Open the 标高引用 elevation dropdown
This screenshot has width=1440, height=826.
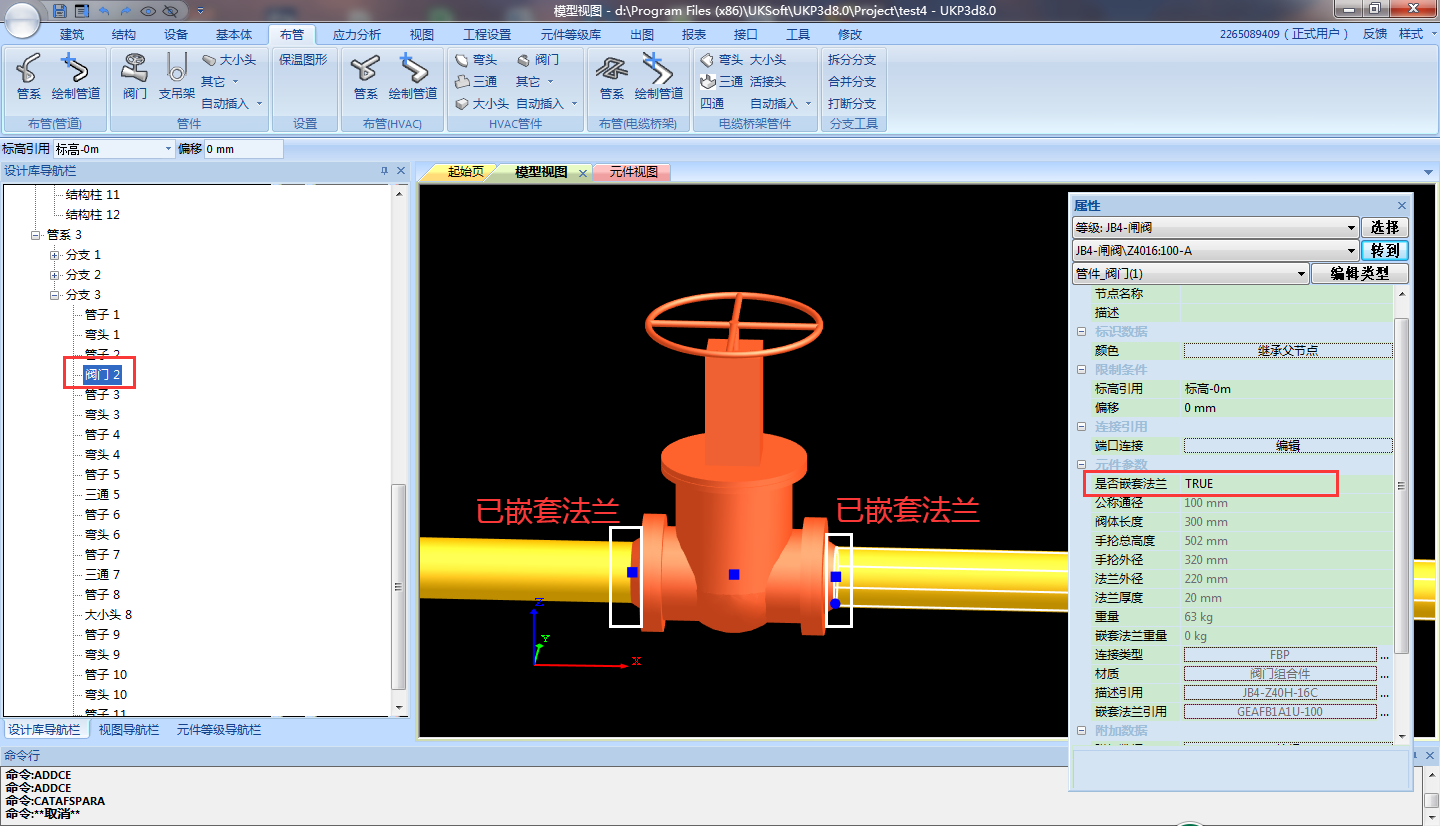coord(168,149)
